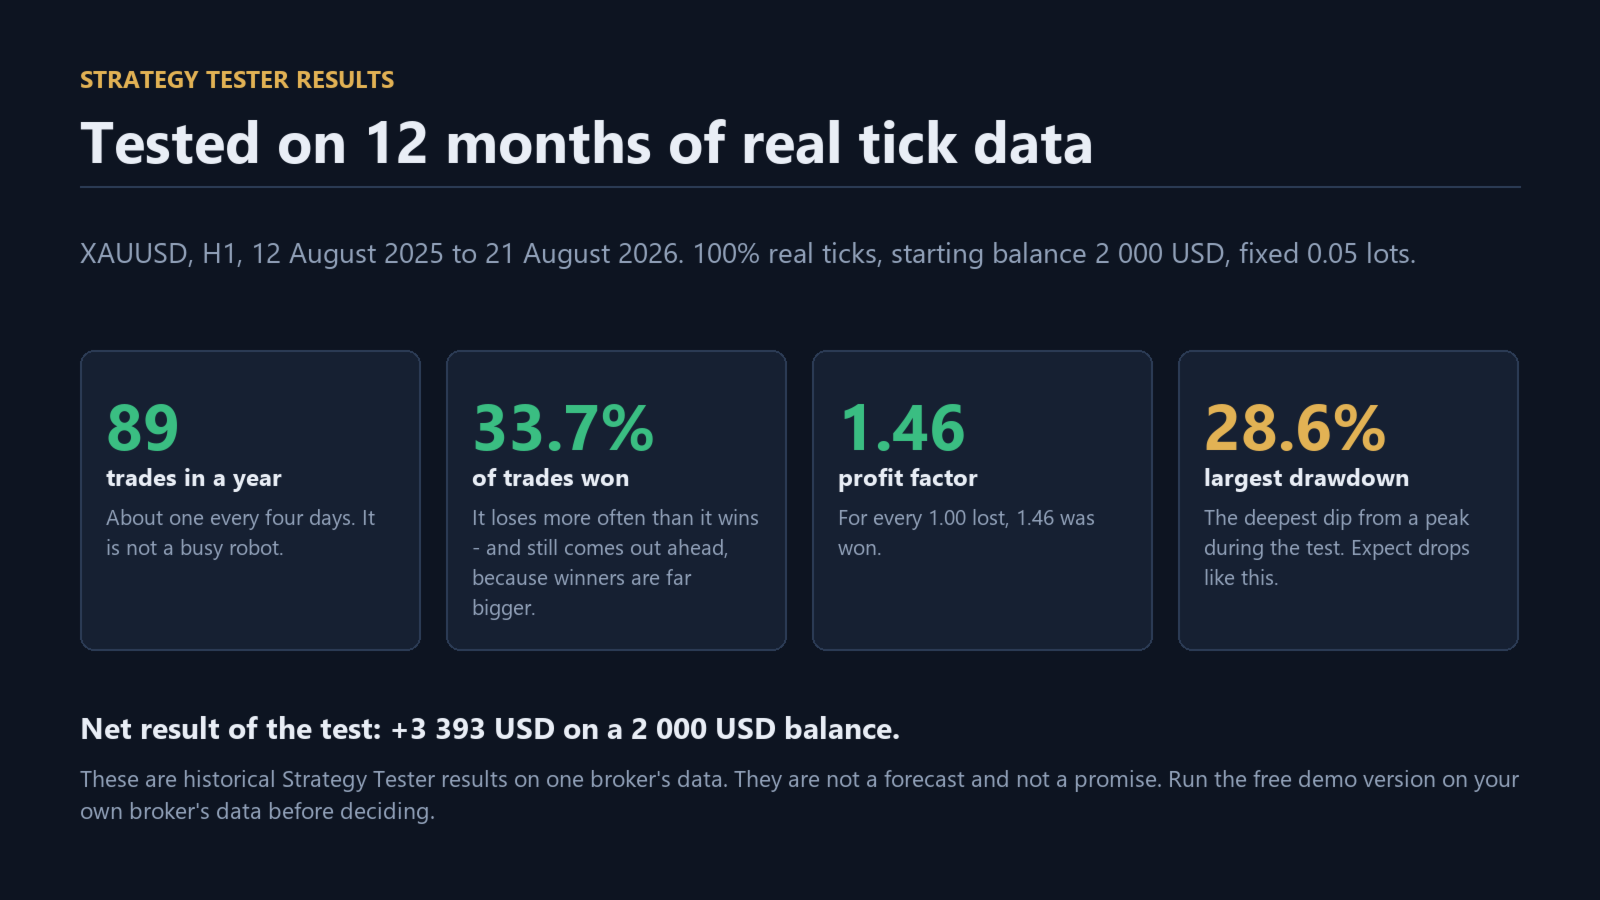Select the slide title about real tick data
Viewport: 1600px width, 900px height.
tap(586, 143)
